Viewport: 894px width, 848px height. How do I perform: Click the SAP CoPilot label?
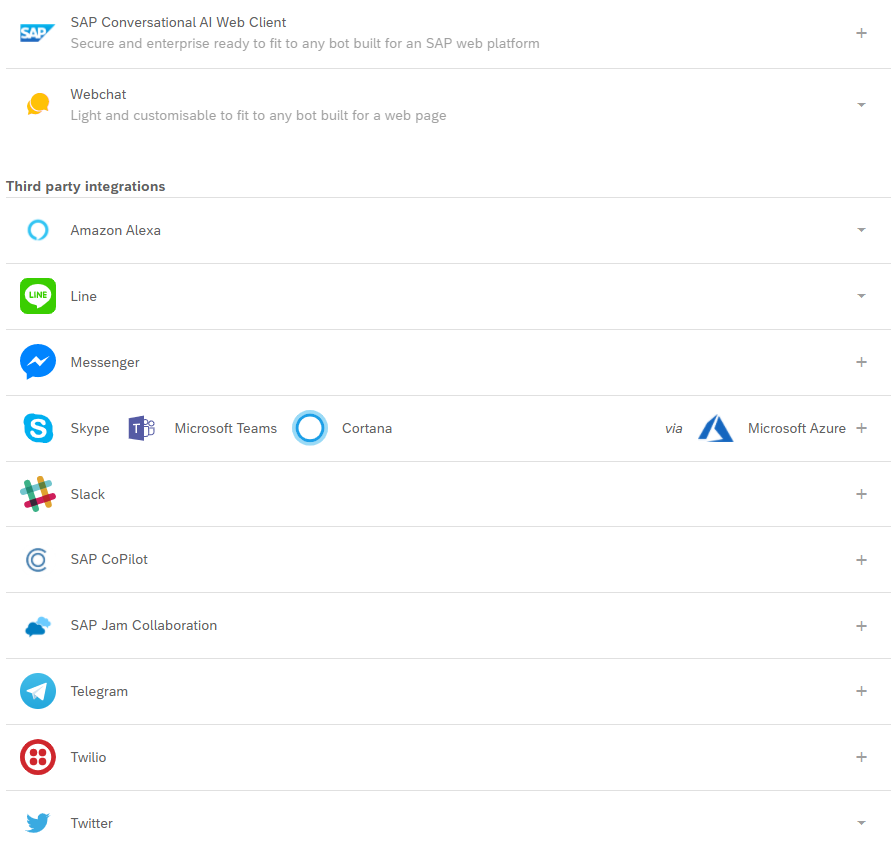coord(109,559)
